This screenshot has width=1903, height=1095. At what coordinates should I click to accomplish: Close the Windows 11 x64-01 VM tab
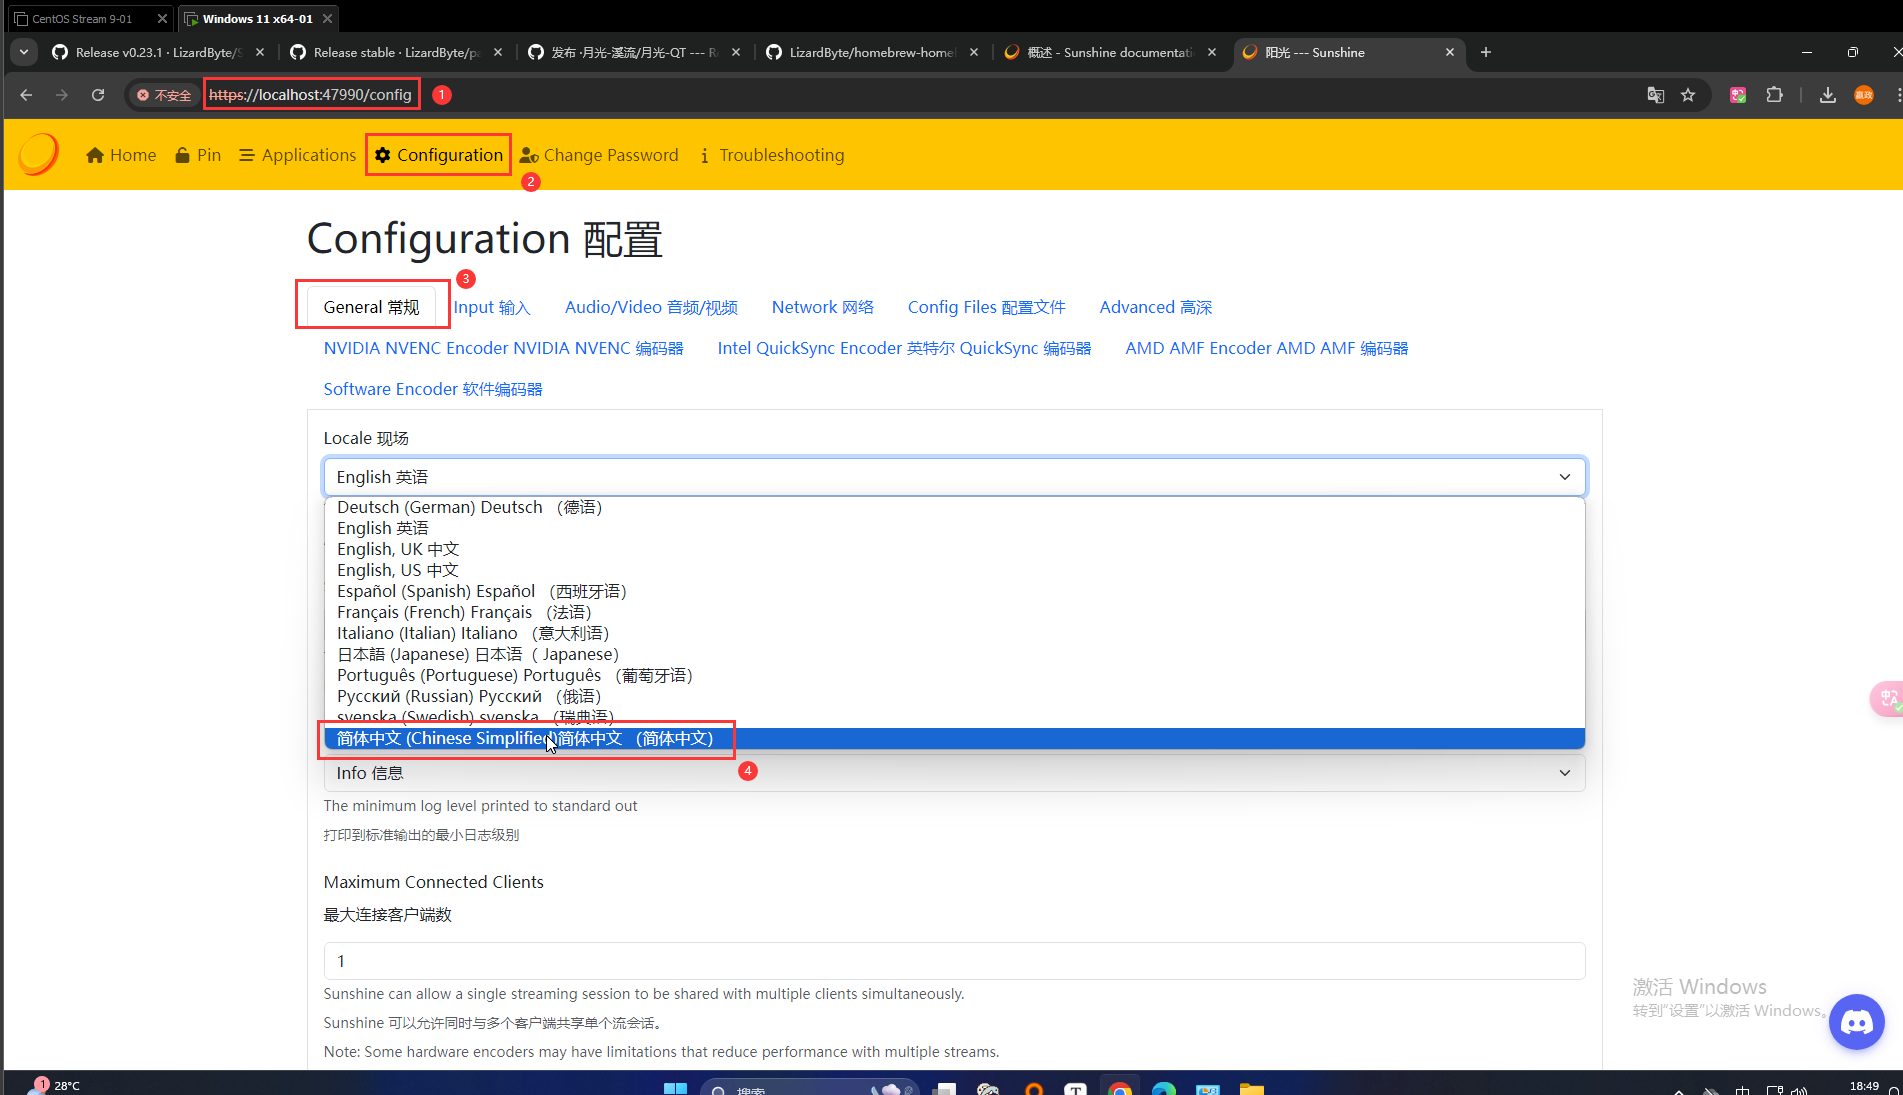click(x=327, y=18)
